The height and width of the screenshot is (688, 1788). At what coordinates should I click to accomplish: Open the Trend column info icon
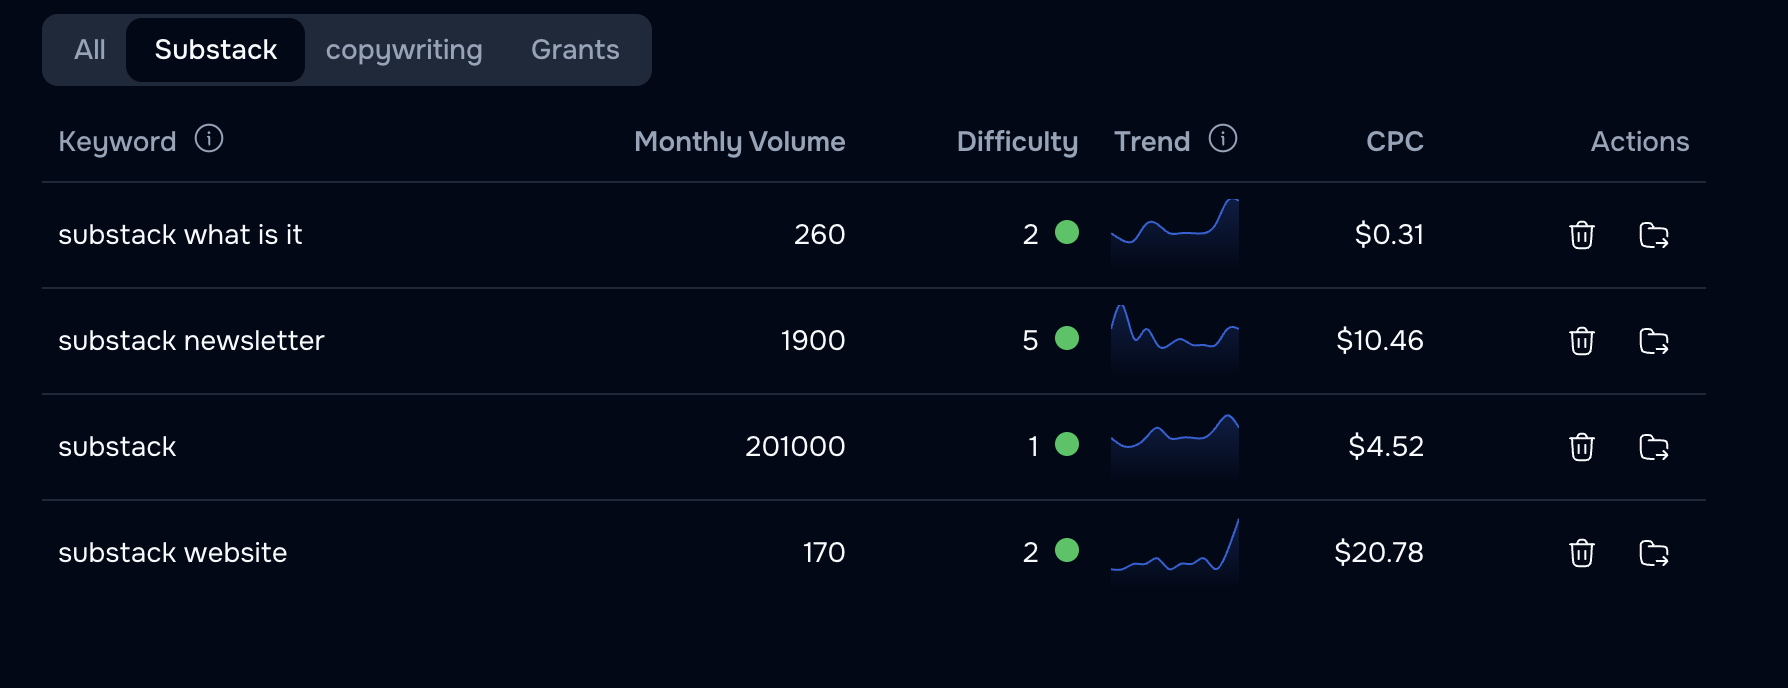coord(1223,138)
